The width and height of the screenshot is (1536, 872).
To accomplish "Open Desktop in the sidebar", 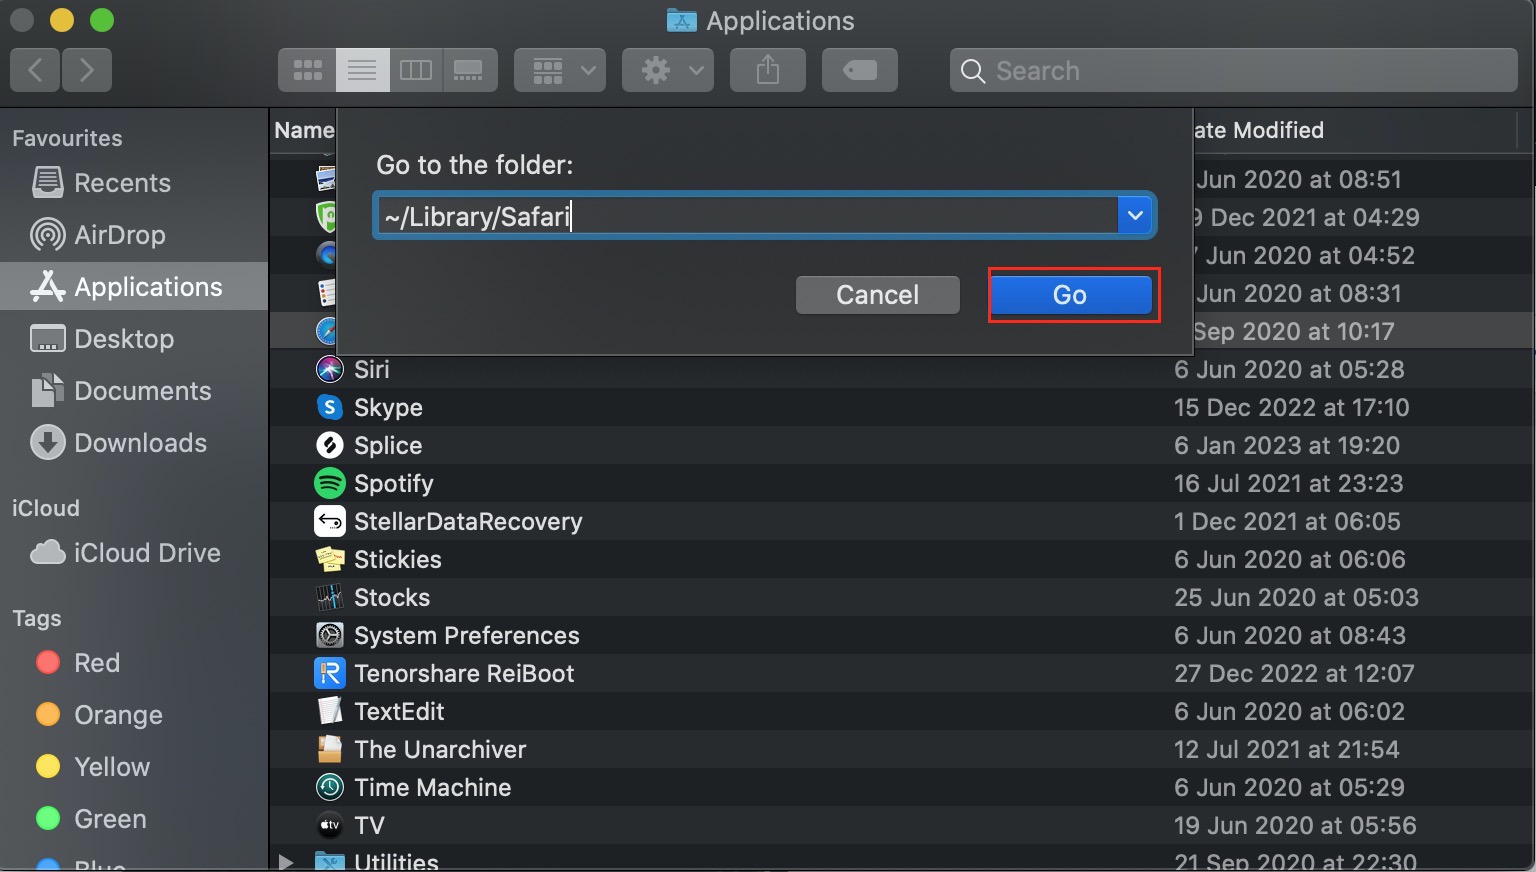I will tap(134, 339).
